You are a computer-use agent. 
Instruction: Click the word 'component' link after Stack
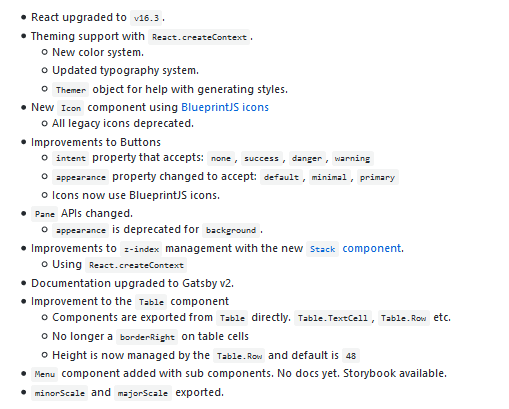[x=371, y=248]
